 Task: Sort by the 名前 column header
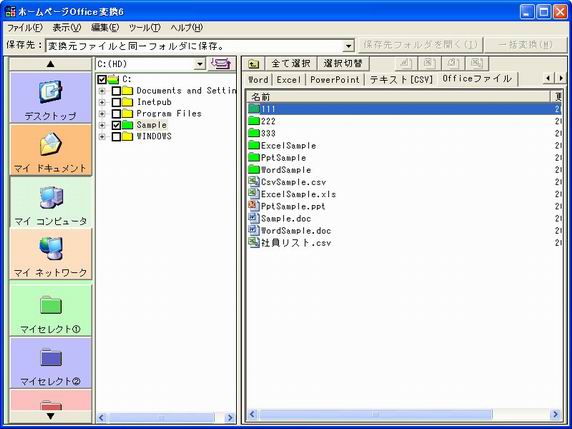399,97
